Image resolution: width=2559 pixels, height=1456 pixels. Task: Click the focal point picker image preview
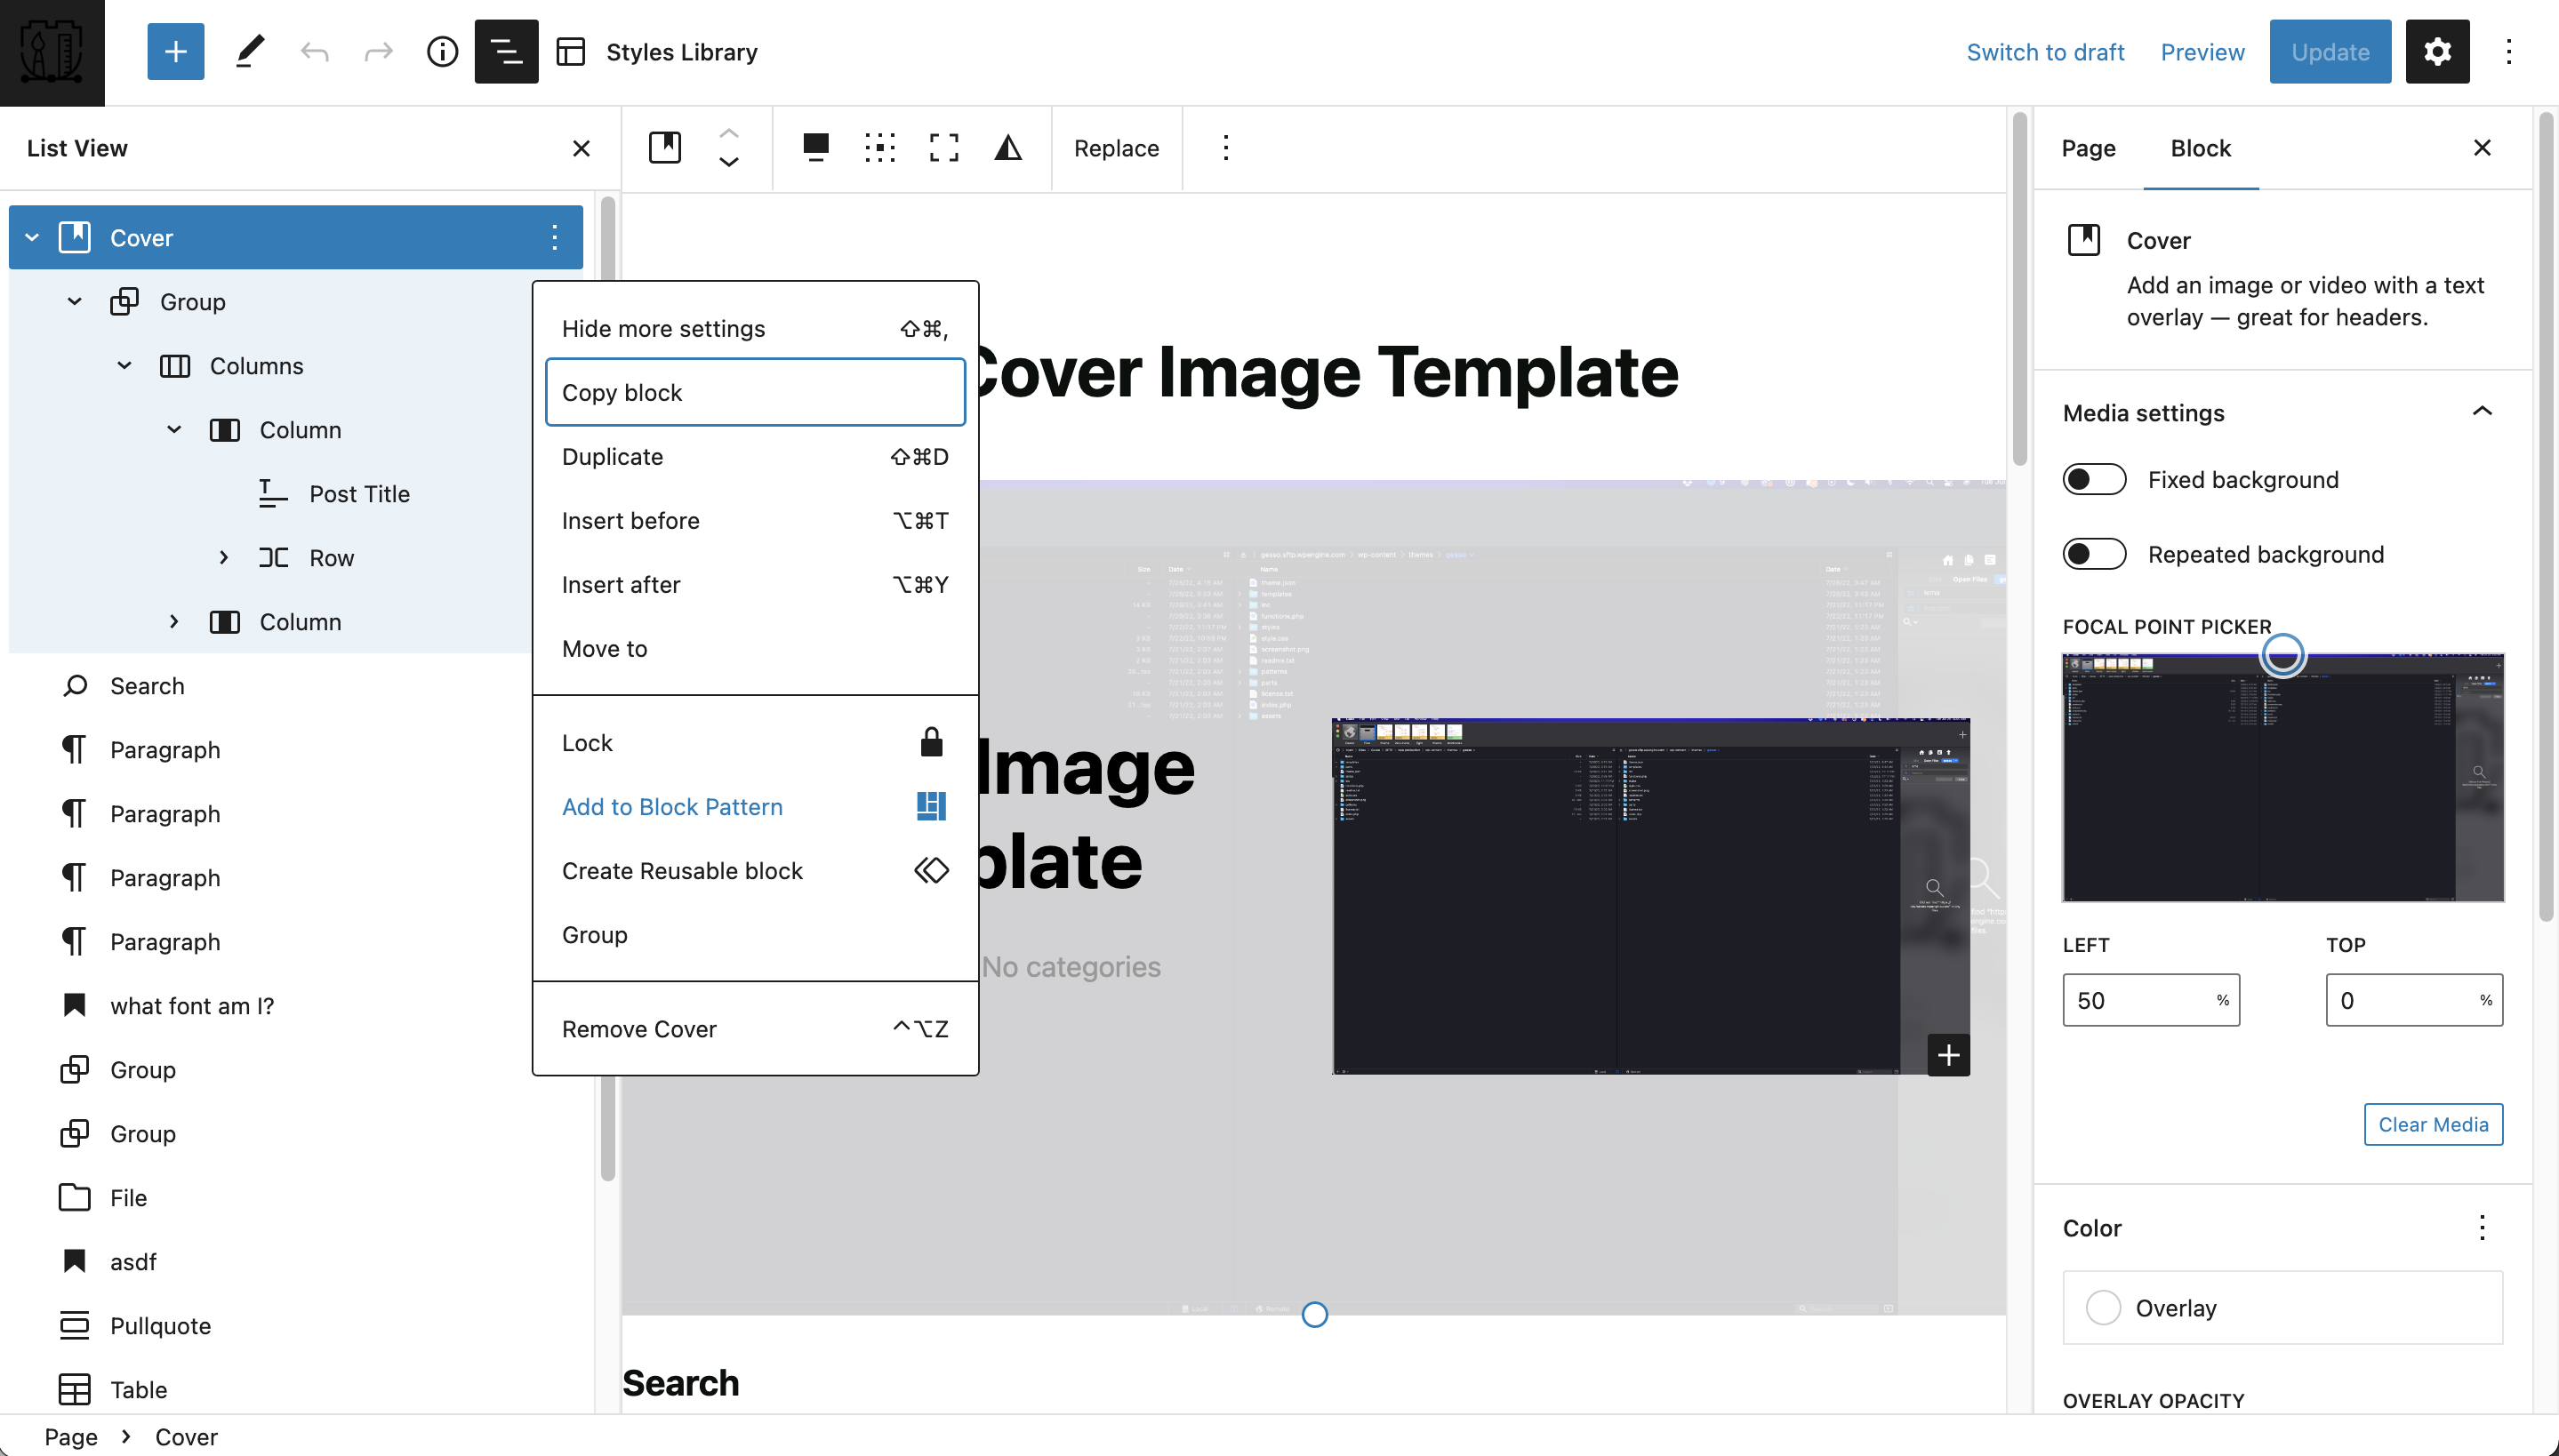pyautogui.click(x=2282, y=778)
